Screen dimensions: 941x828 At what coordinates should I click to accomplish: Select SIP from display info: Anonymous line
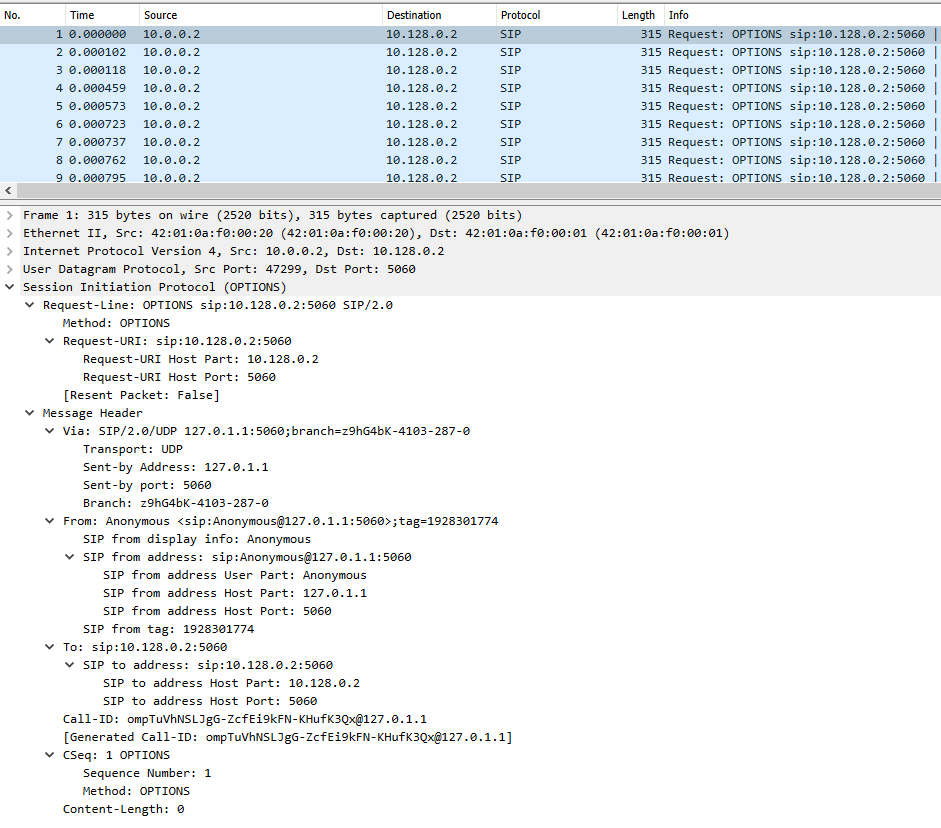coord(197,539)
